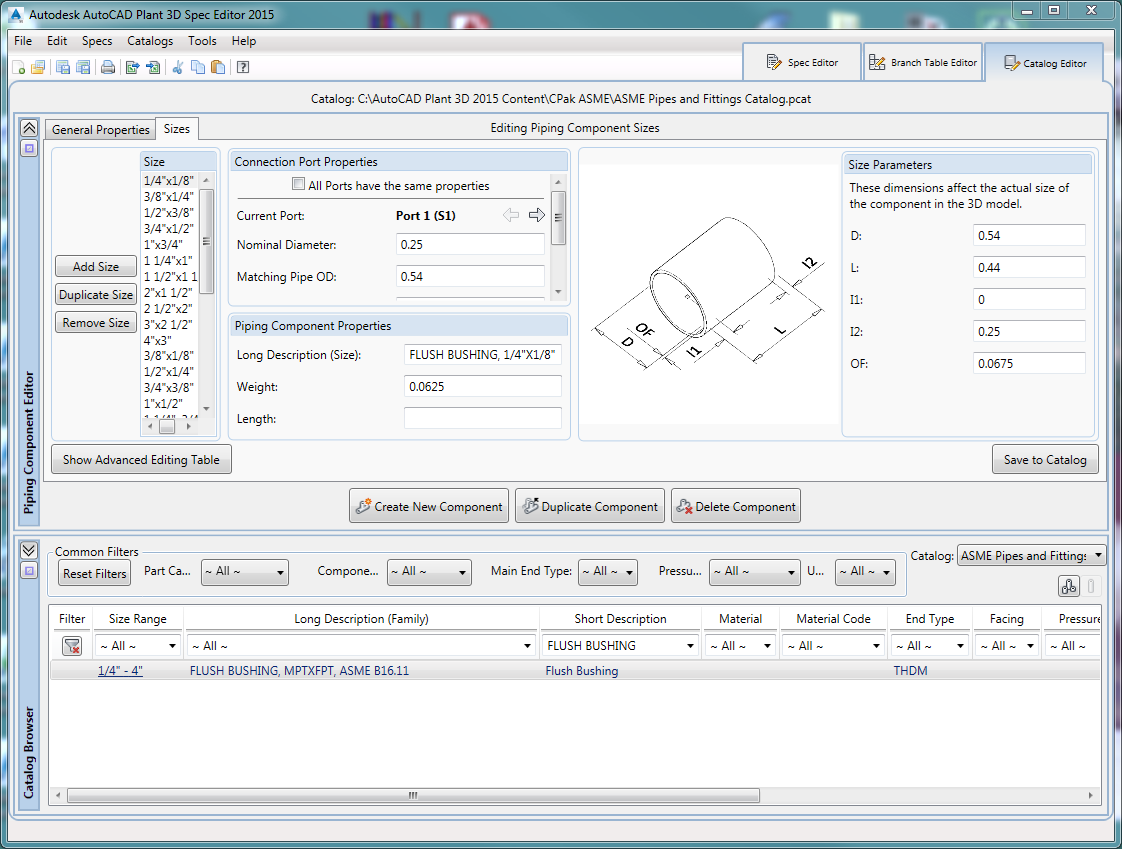This screenshot has width=1122, height=849.
Task: Select the 1/4" - 4" size range link
Action: tap(119, 670)
